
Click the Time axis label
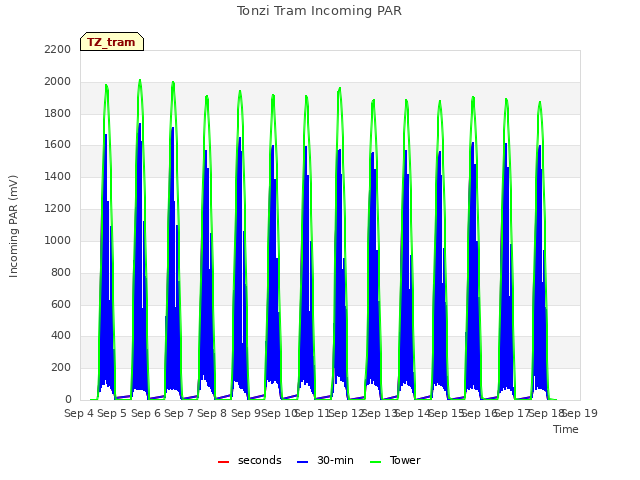[566, 429]
